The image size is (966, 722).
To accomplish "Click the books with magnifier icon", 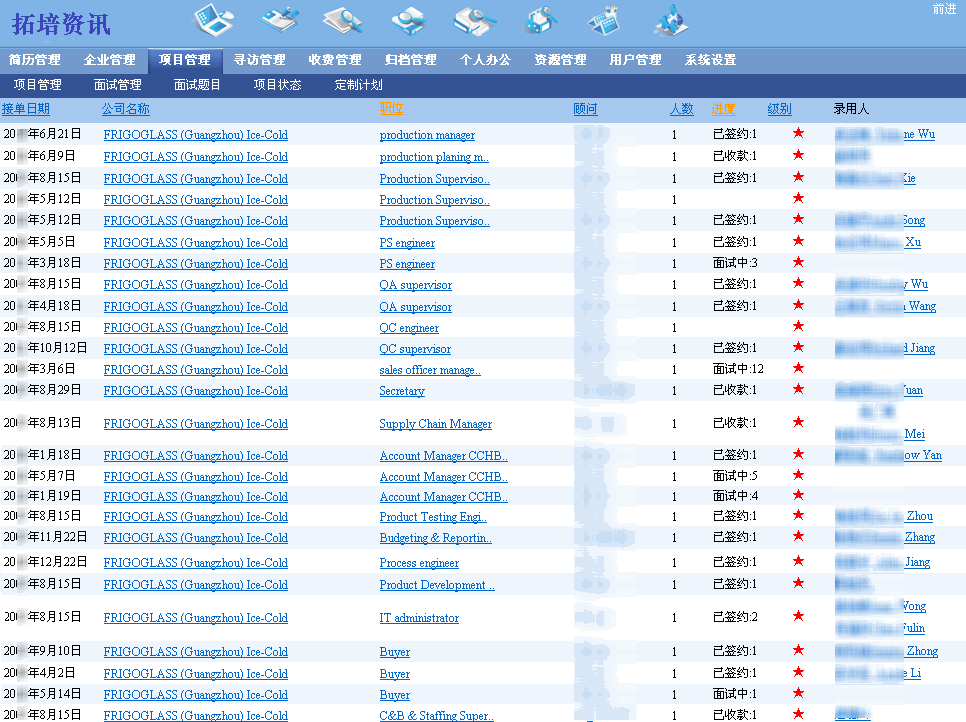I will (474, 20).
